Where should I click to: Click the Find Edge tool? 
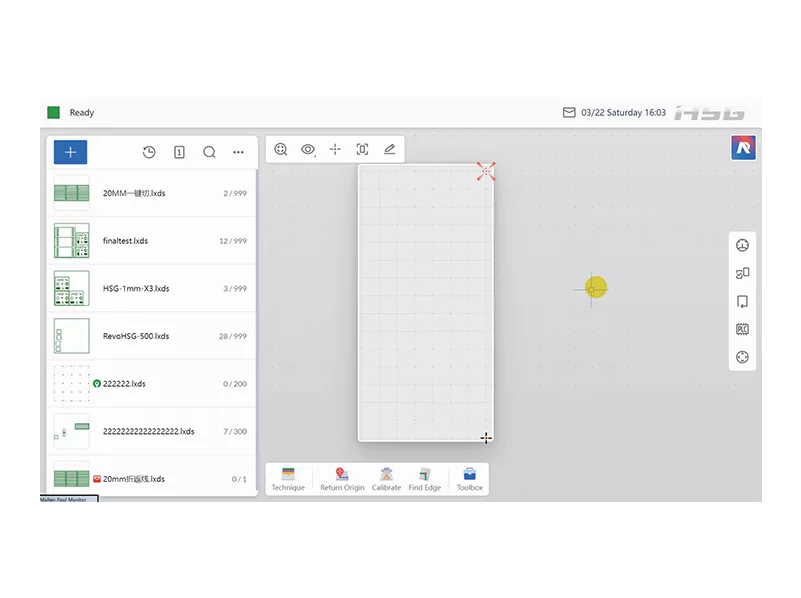pyautogui.click(x=424, y=479)
